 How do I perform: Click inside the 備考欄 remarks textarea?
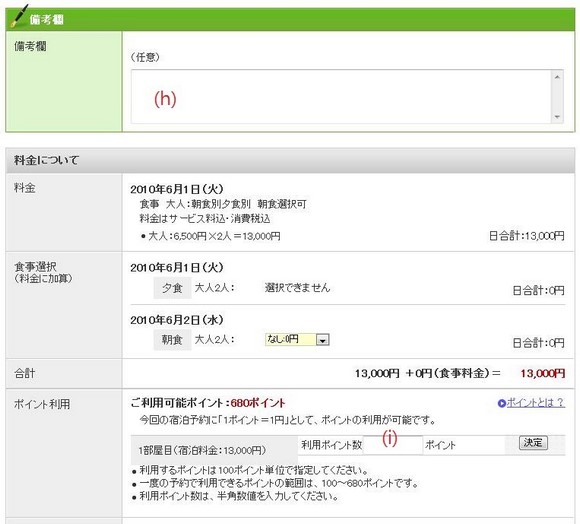pyautogui.click(x=341, y=97)
